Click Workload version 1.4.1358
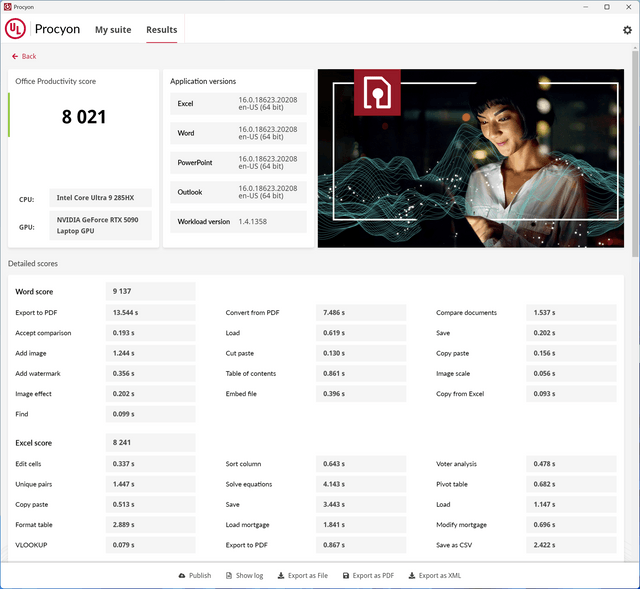640x589 pixels. point(238,222)
